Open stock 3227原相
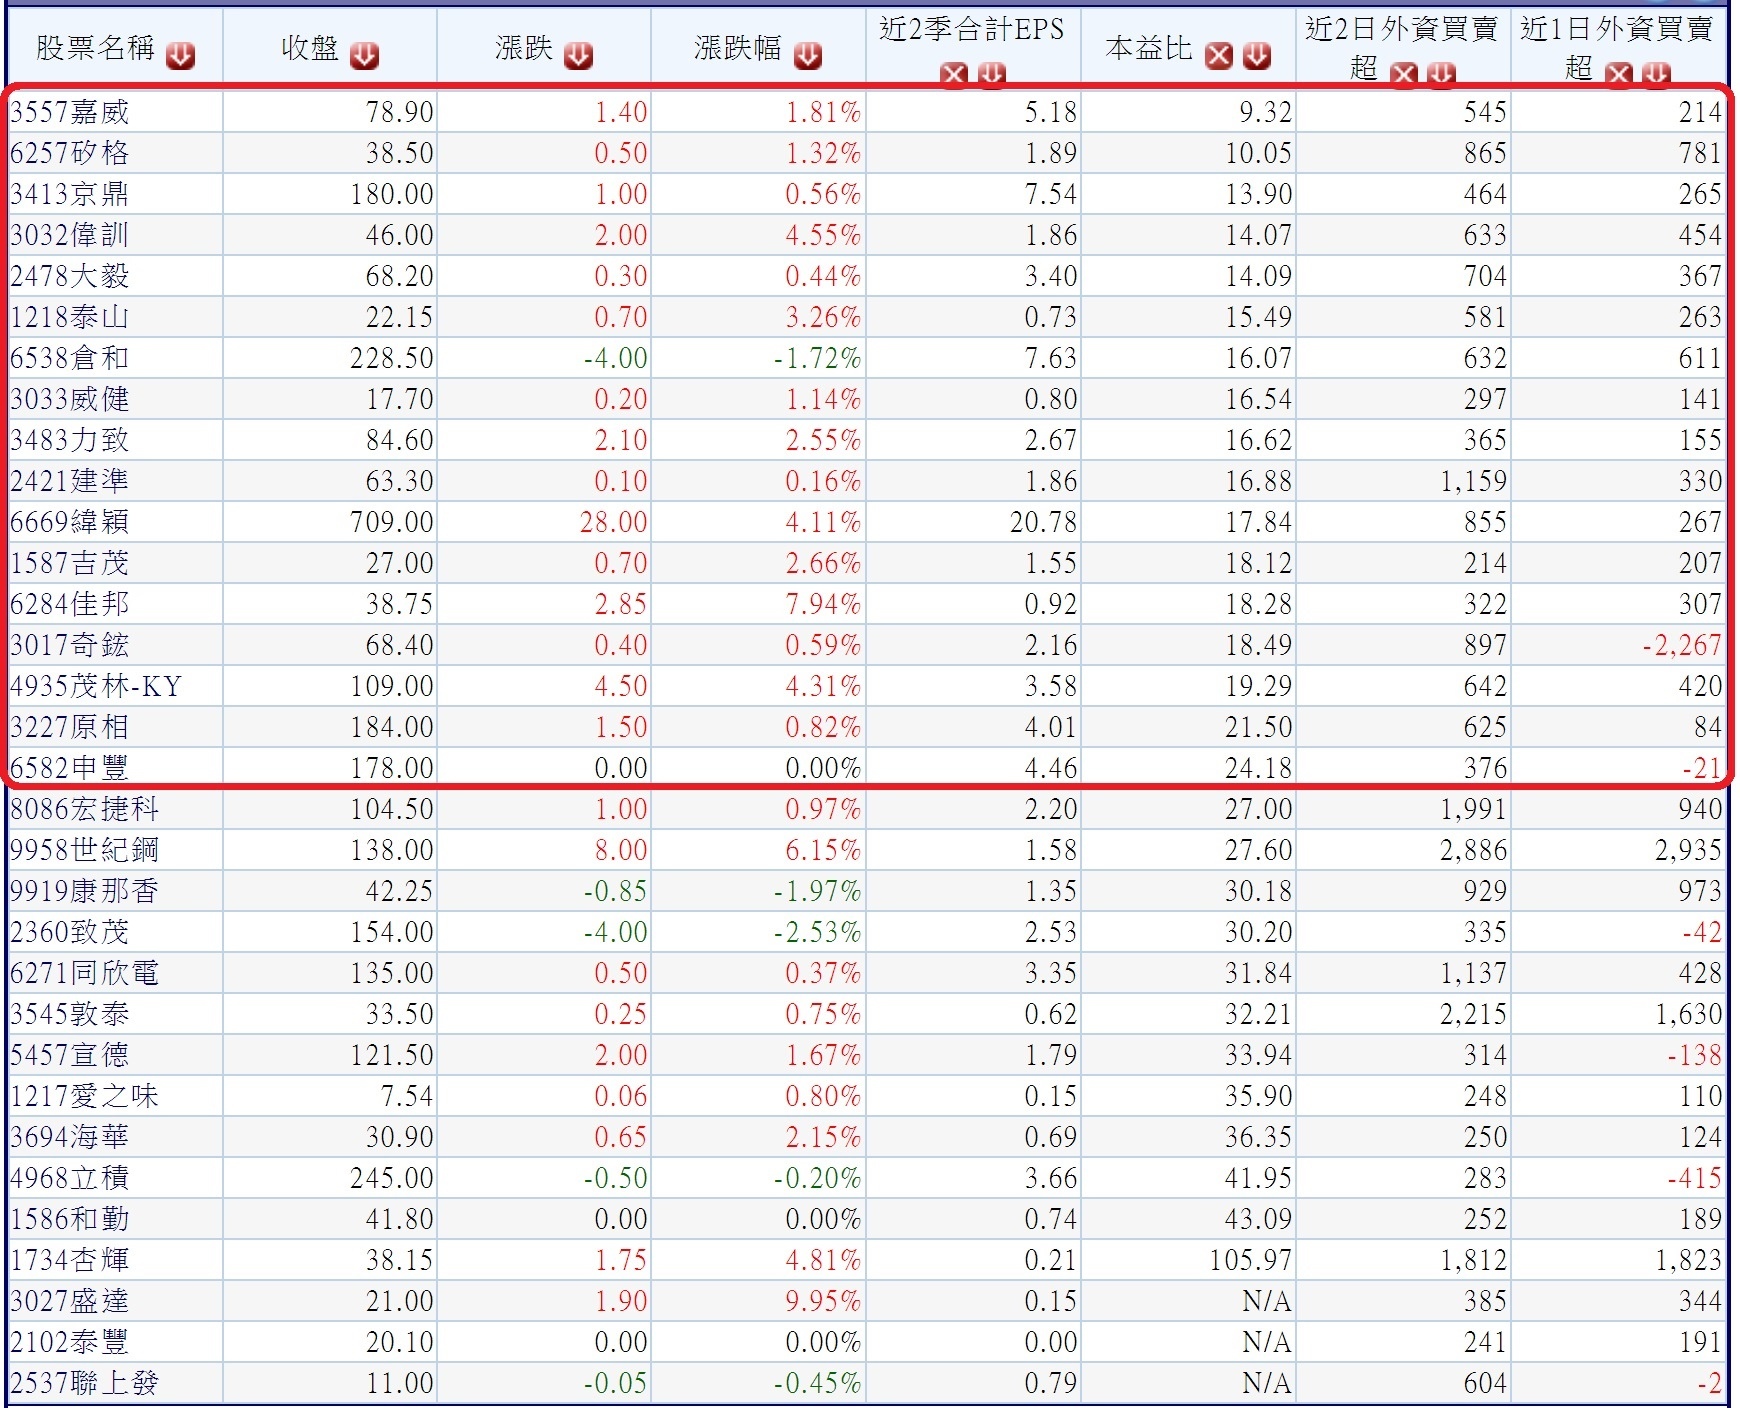1740x1408 pixels. click(70, 727)
